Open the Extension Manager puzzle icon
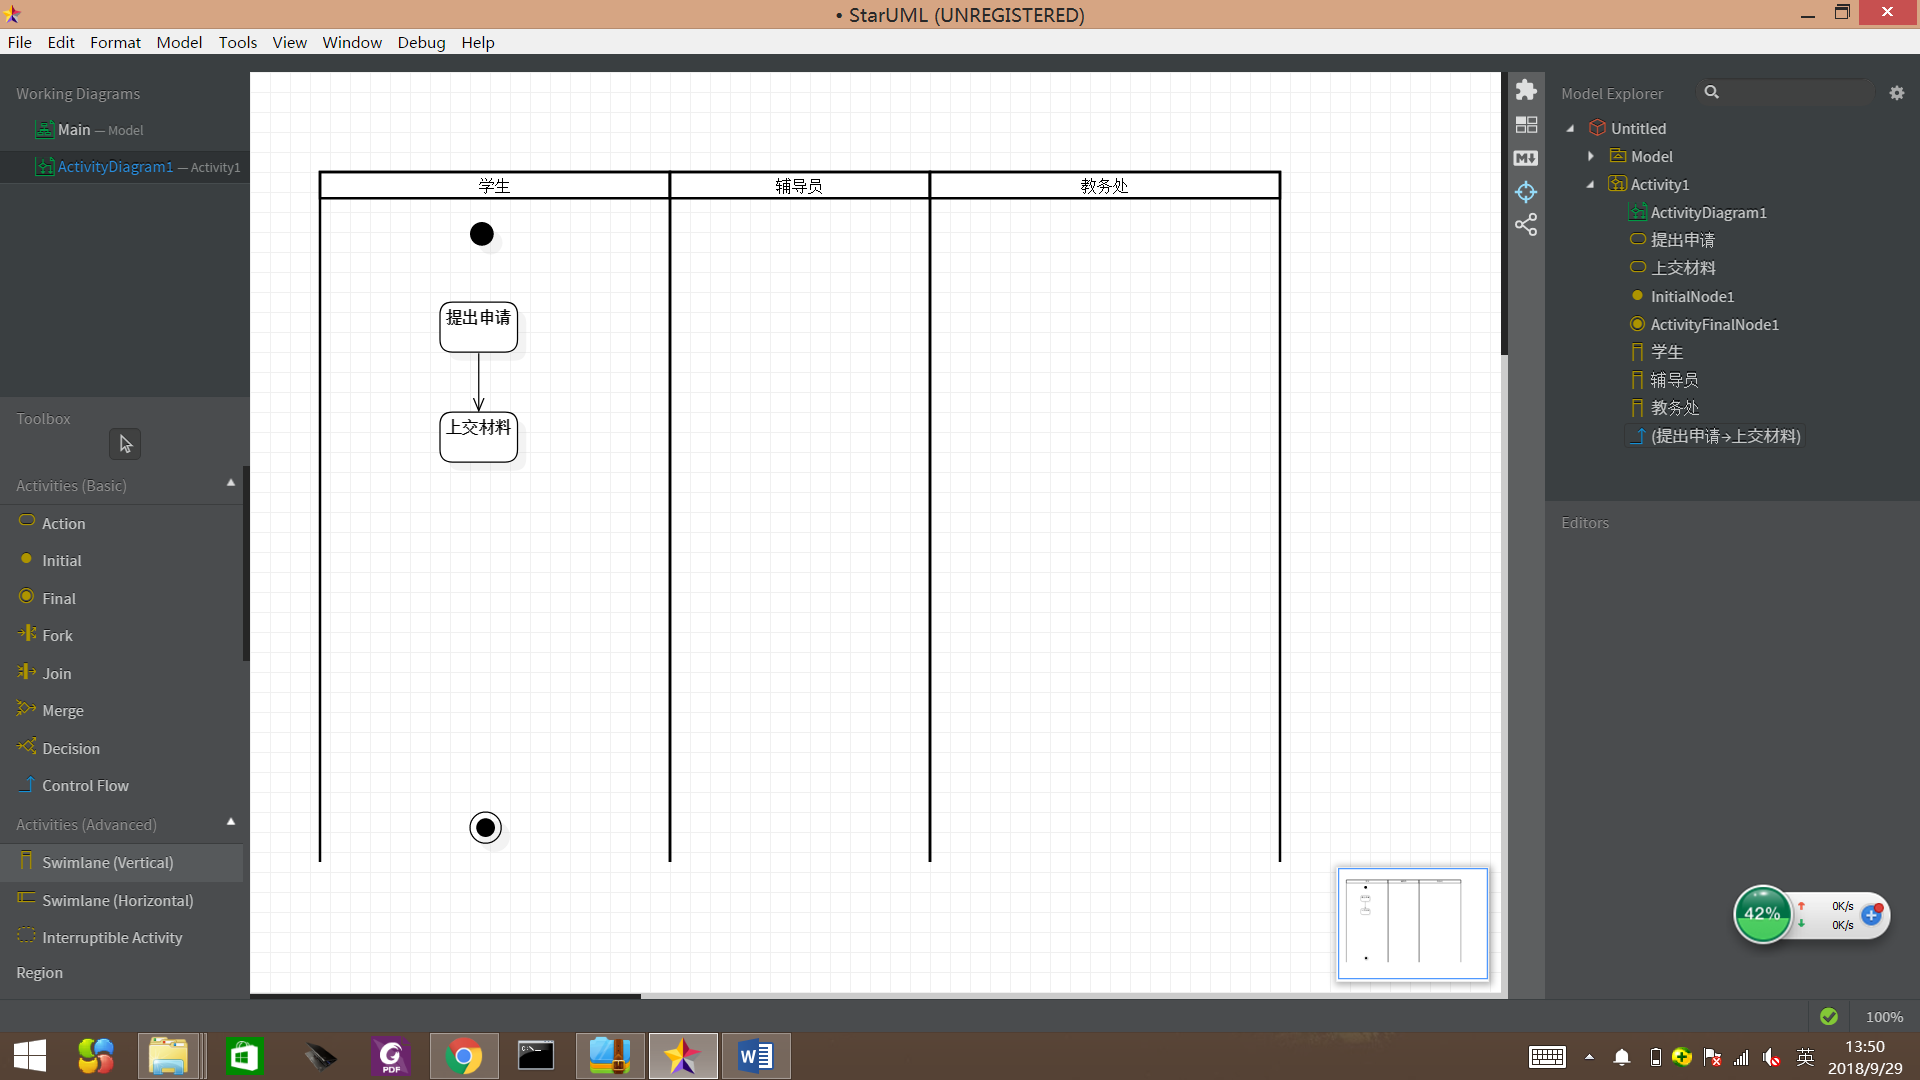 [x=1526, y=90]
